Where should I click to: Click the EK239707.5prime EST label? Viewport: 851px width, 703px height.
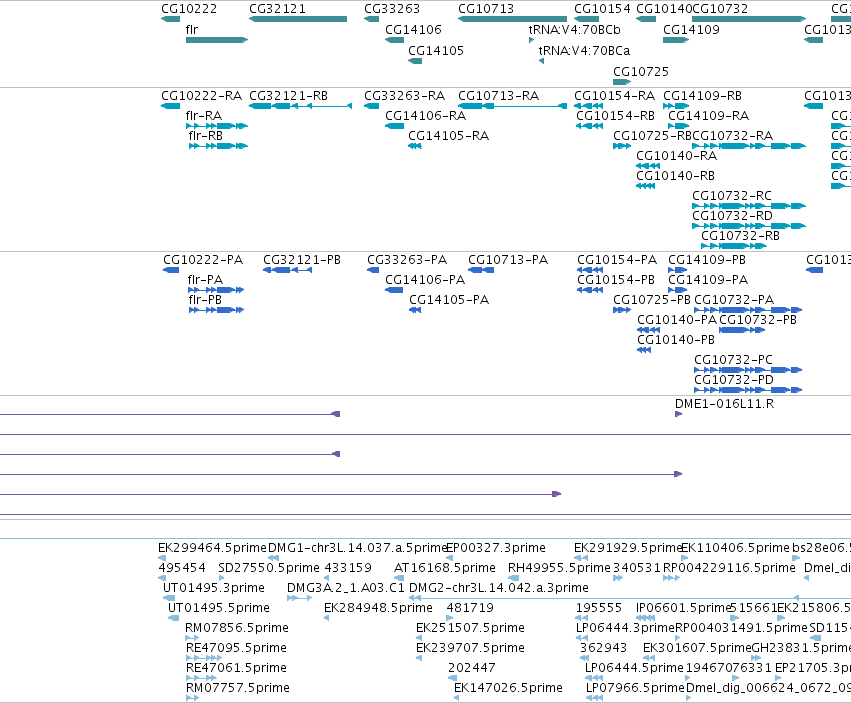click(471, 648)
